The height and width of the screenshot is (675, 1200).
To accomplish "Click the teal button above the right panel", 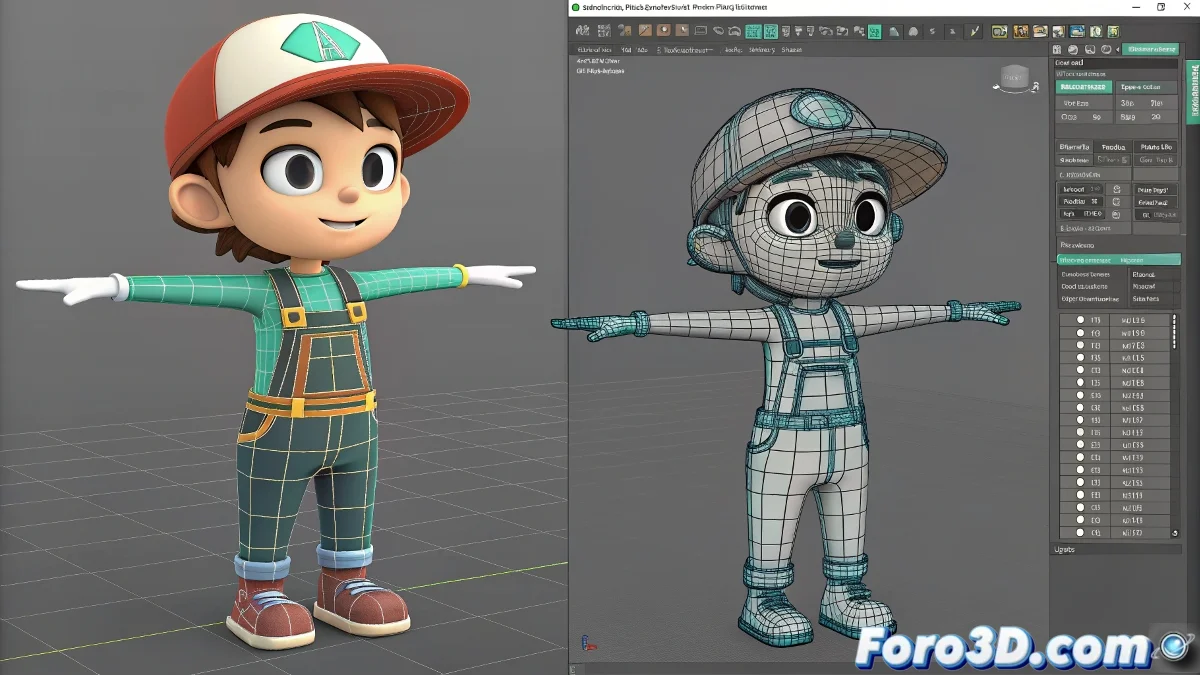I will coord(1149,49).
